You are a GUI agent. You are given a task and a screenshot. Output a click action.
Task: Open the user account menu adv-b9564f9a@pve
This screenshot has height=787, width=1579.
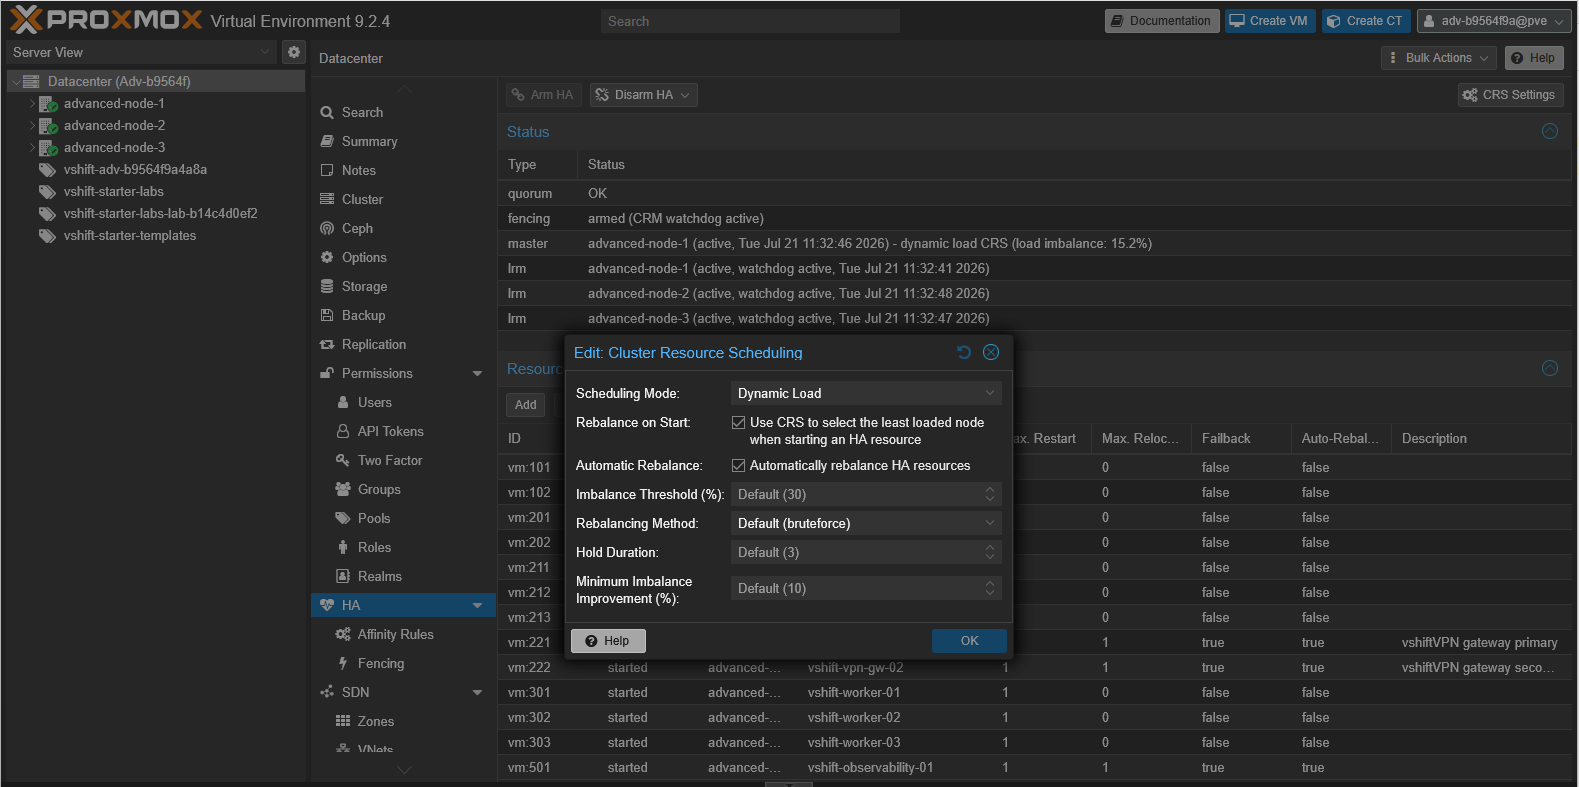point(1494,21)
